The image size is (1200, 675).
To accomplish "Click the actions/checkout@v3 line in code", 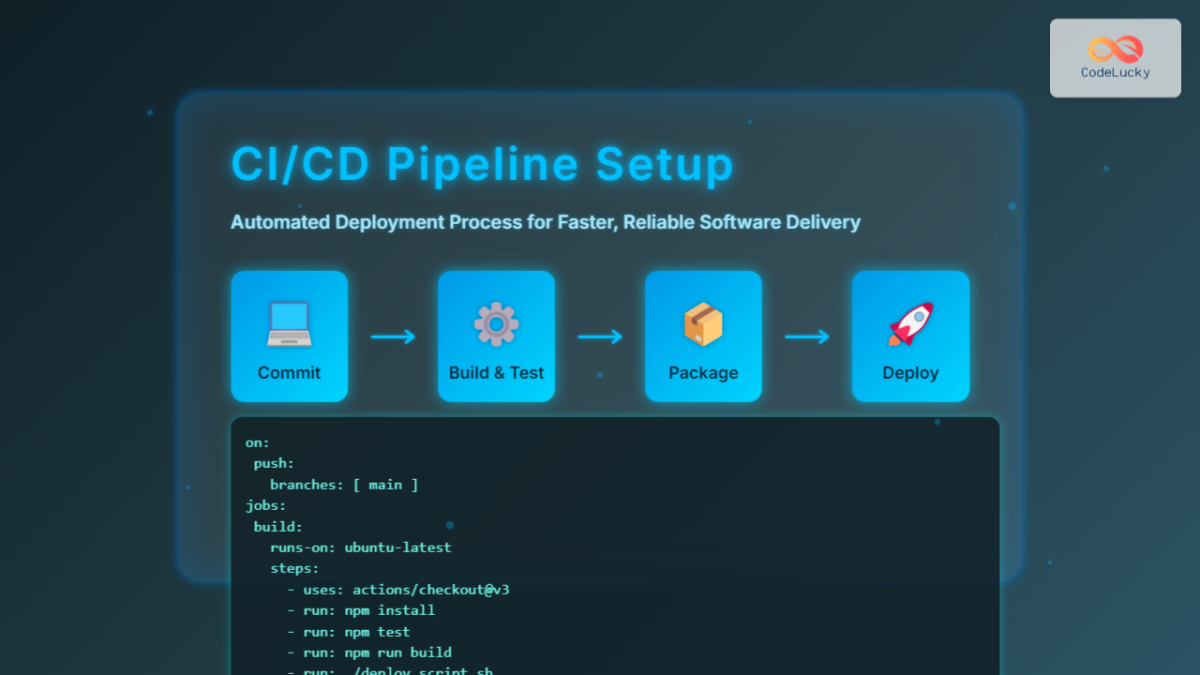I will point(403,589).
